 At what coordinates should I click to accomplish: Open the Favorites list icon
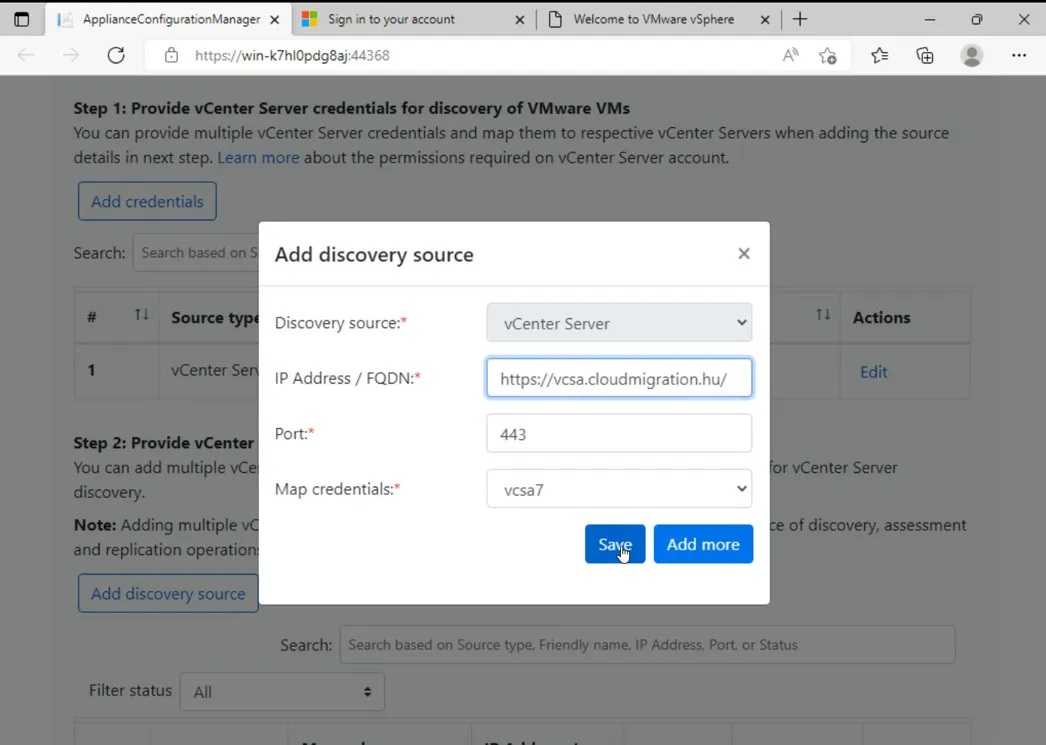pyautogui.click(x=880, y=55)
